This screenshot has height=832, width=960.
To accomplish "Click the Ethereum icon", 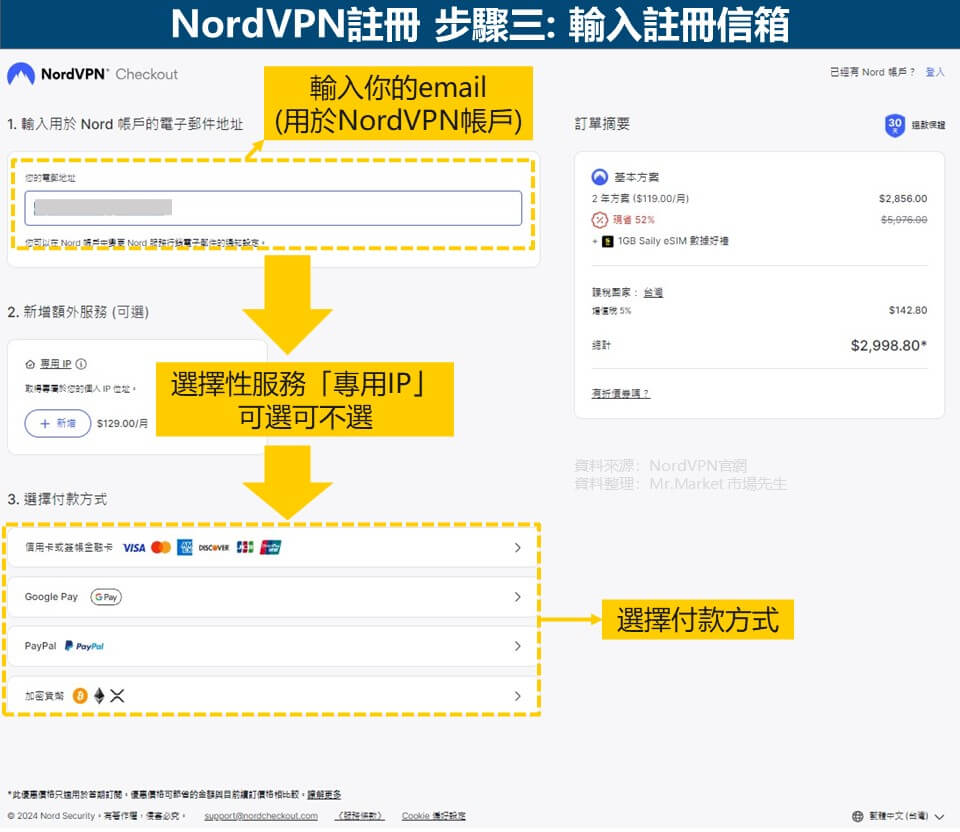I will pyautogui.click(x=99, y=697).
